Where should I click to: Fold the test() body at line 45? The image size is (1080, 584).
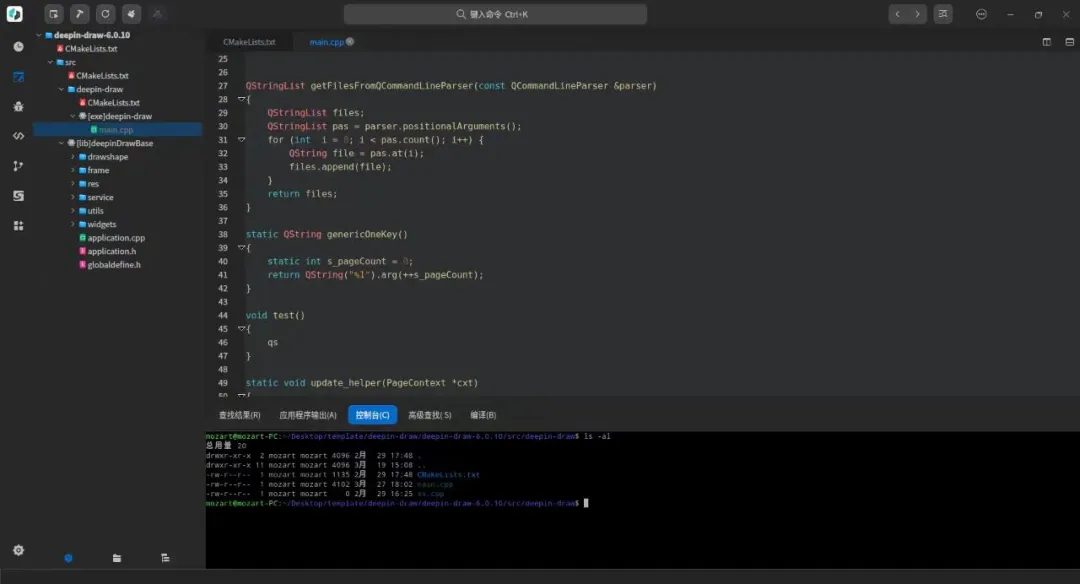(242, 328)
